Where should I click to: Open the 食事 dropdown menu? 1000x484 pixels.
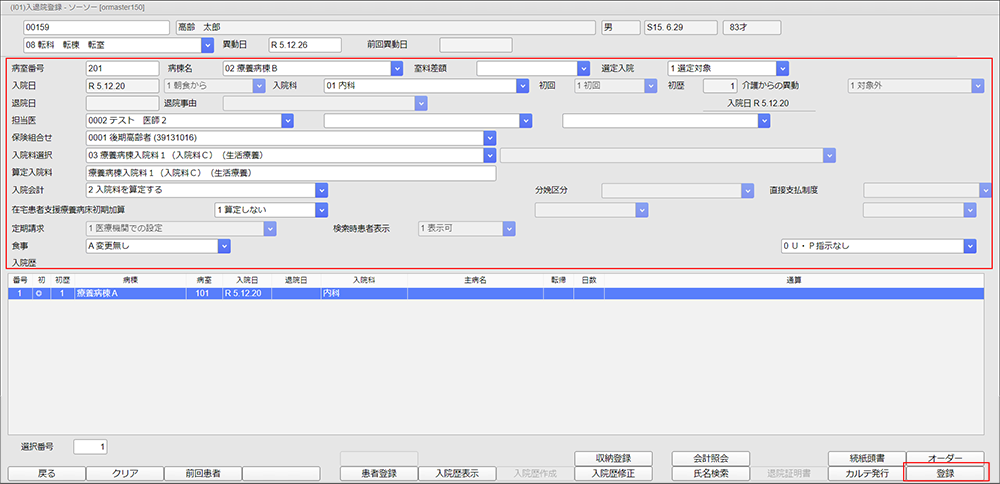pyautogui.click(x=224, y=246)
